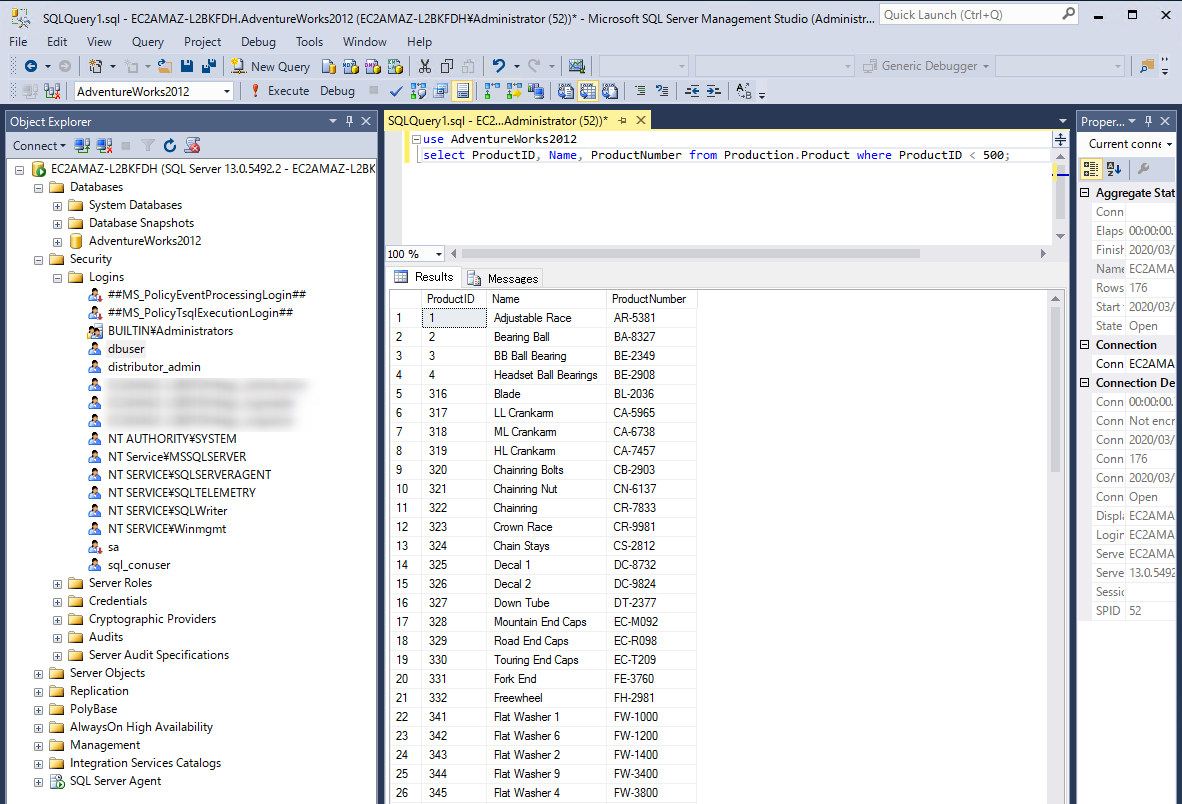Switch to the Messages tab
Screen dimensions: 1182x804
pyautogui.click(x=504, y=279)
